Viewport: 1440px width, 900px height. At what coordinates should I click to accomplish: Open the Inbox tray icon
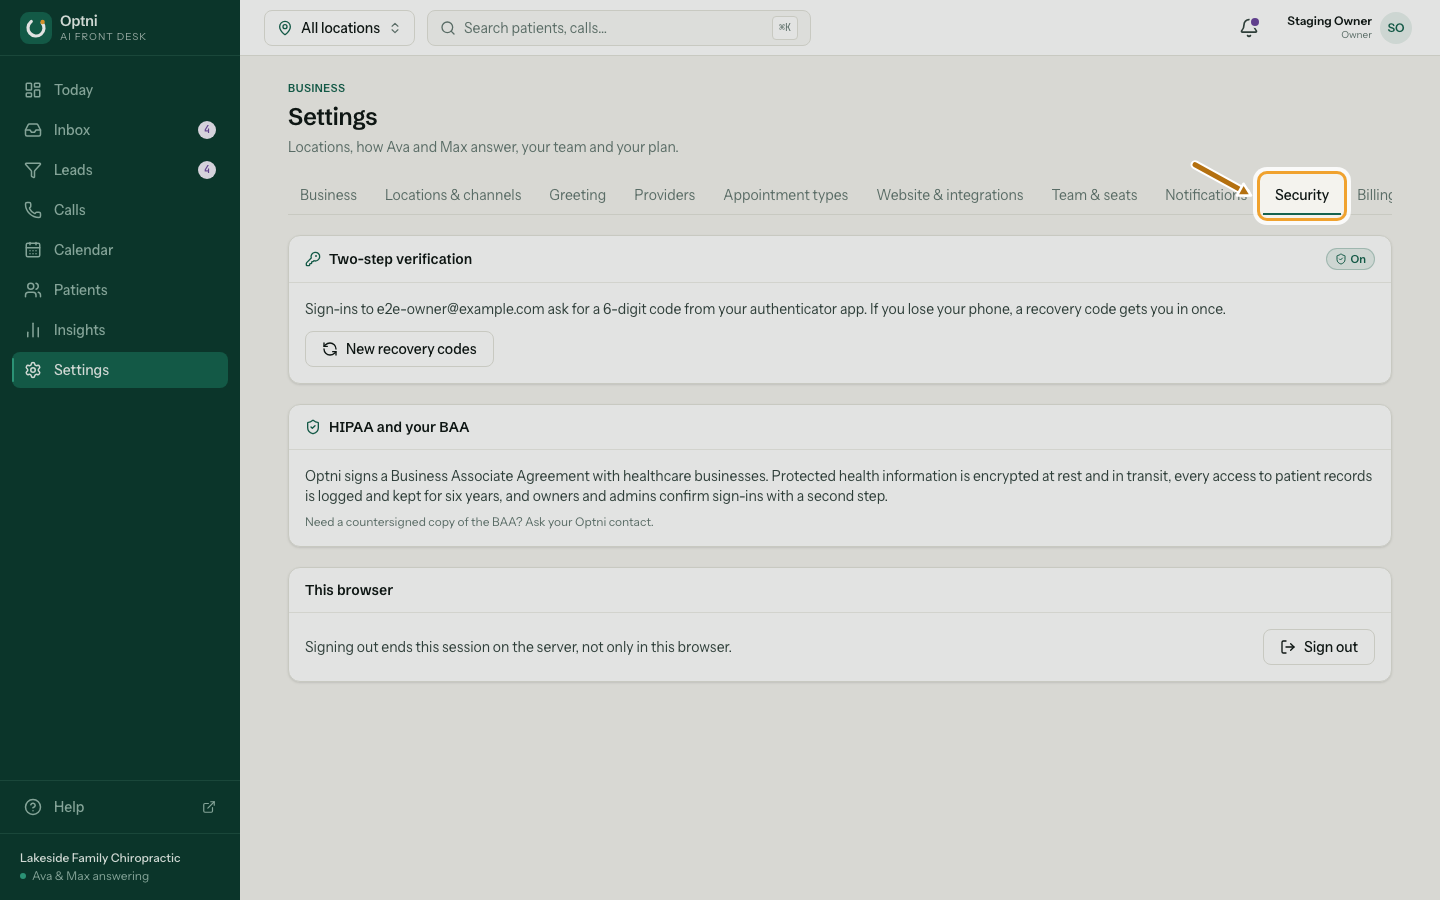pos(33,130)
